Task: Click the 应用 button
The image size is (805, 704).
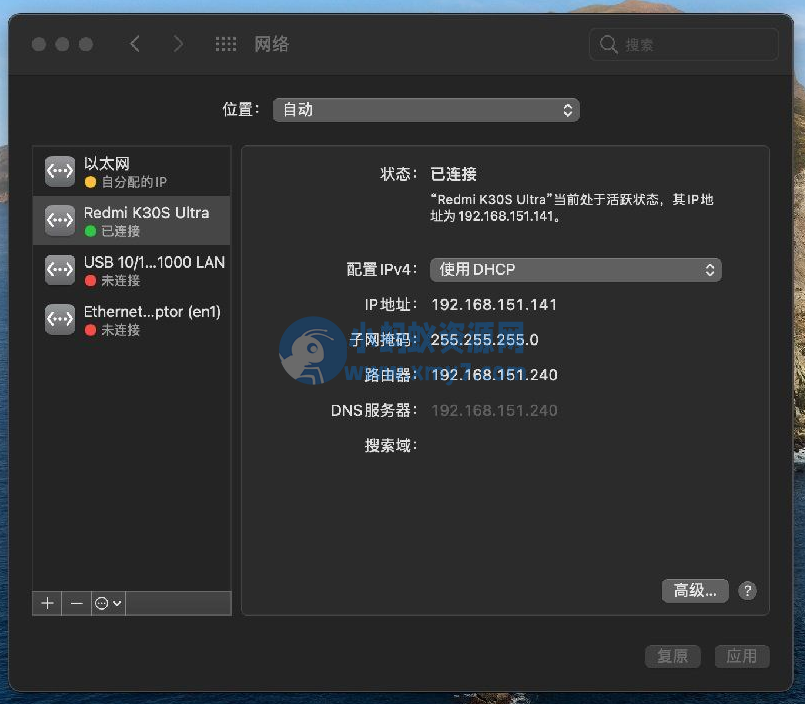Action: pos(742,656)
